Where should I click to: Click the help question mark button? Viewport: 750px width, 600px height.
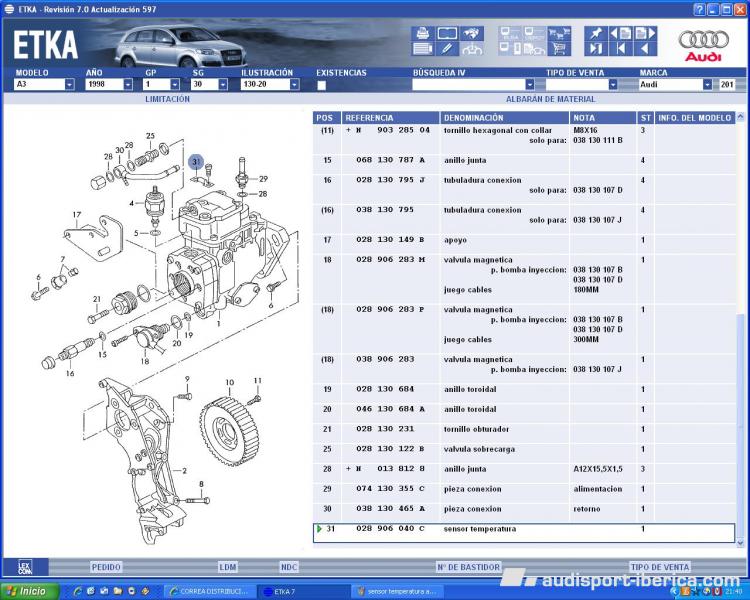click(699, 10)
